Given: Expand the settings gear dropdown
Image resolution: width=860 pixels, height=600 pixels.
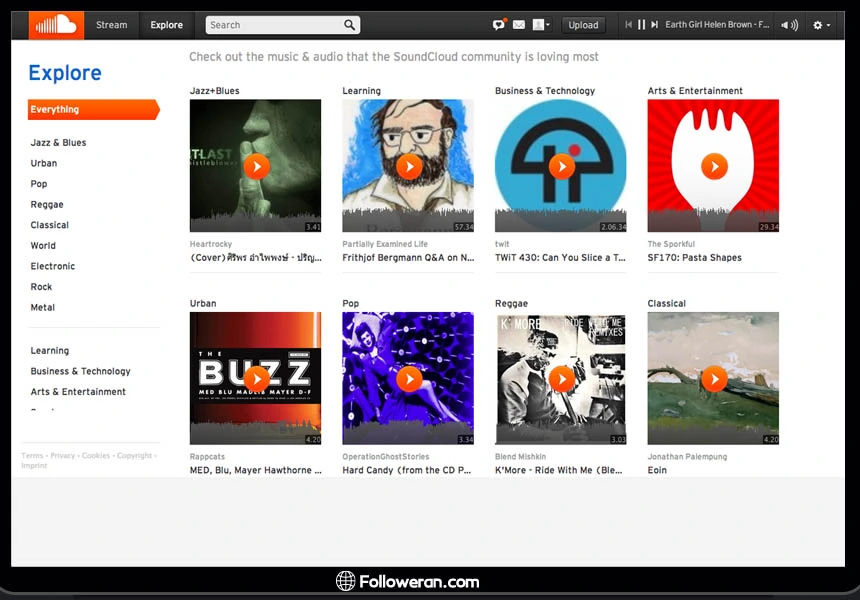Looking at the screenshot, I should 821,25.
